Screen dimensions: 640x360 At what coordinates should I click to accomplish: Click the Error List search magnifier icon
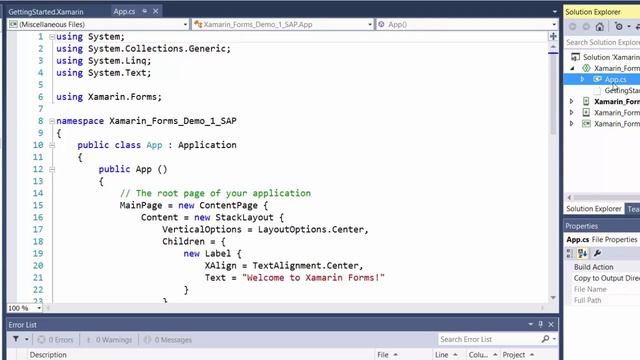pyautogui.click(x=545, y=339)
